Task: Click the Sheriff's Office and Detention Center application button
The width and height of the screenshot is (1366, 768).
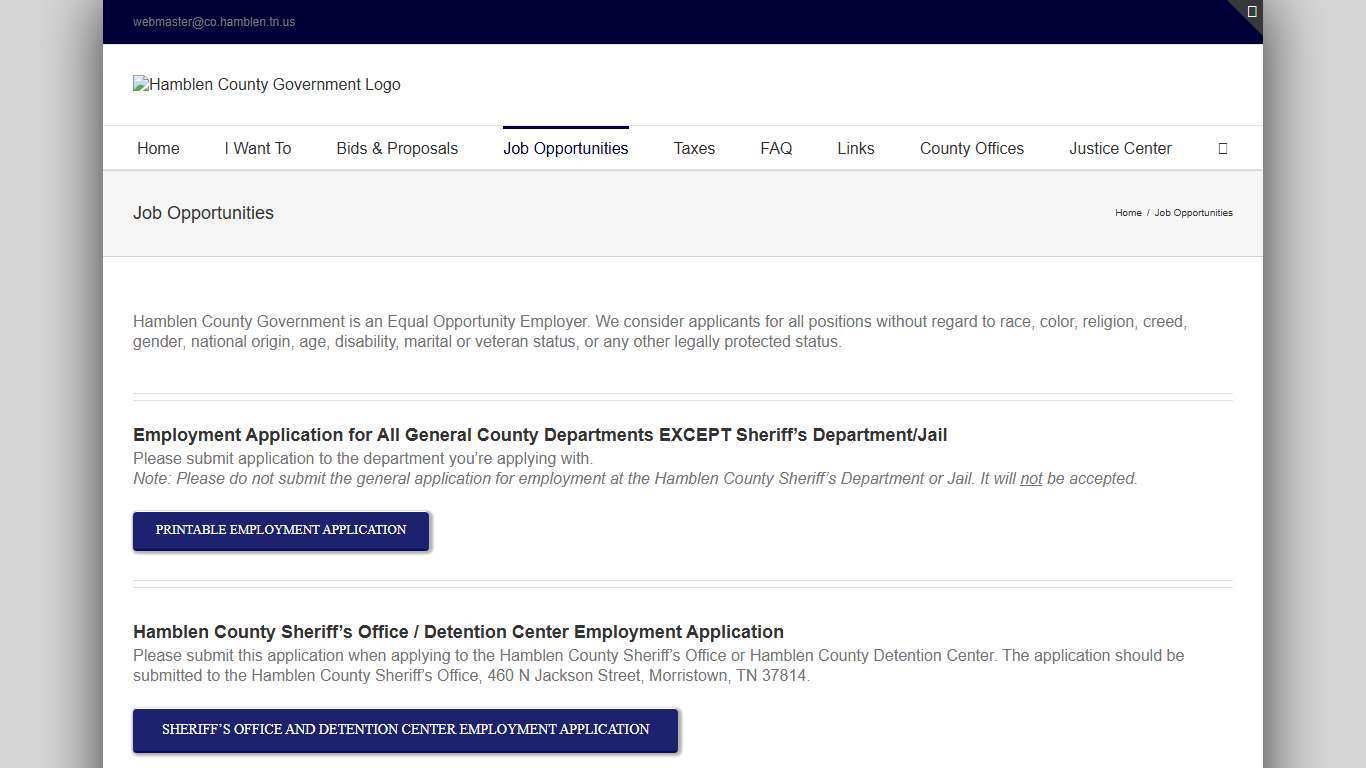Action: point(405,729)
